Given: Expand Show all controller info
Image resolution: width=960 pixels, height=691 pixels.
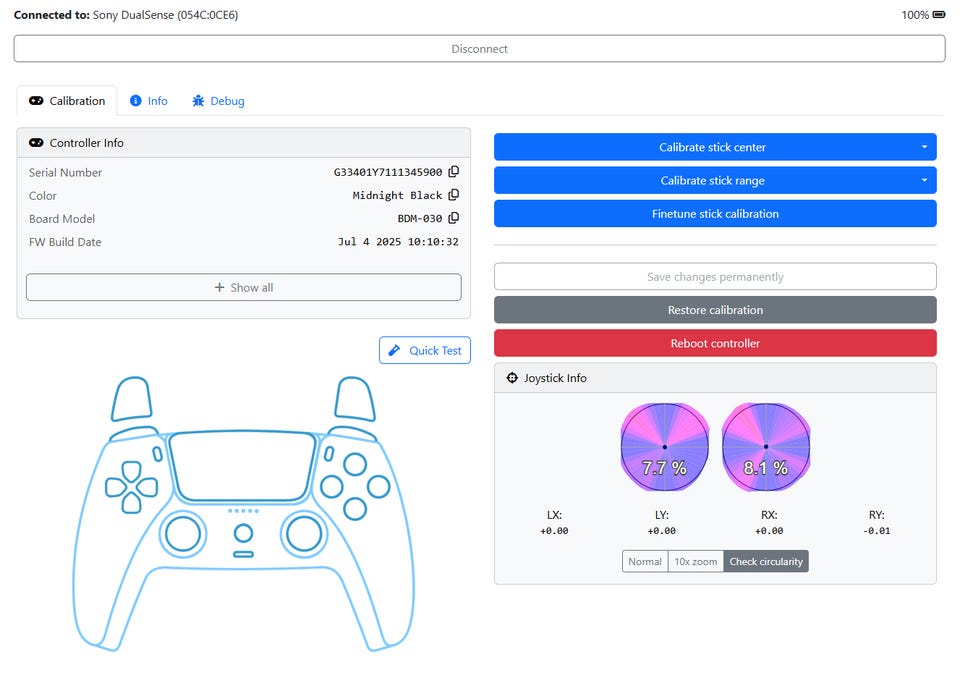Looking at the screenshot, I should pyautogui.click(x=244, y=288).
